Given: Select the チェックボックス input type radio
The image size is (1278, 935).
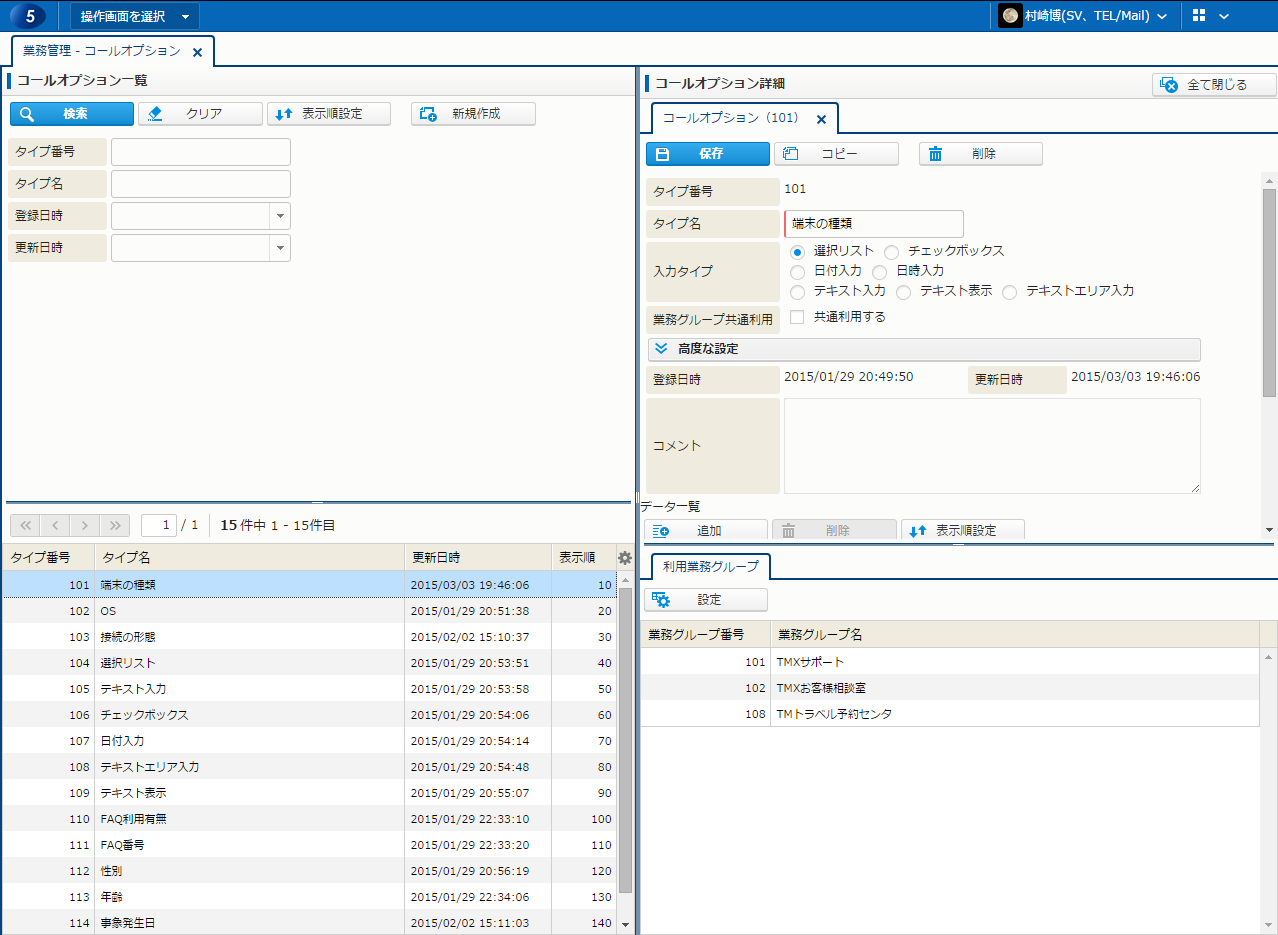Looking at the screenshot, I should (x=891, y=252).
